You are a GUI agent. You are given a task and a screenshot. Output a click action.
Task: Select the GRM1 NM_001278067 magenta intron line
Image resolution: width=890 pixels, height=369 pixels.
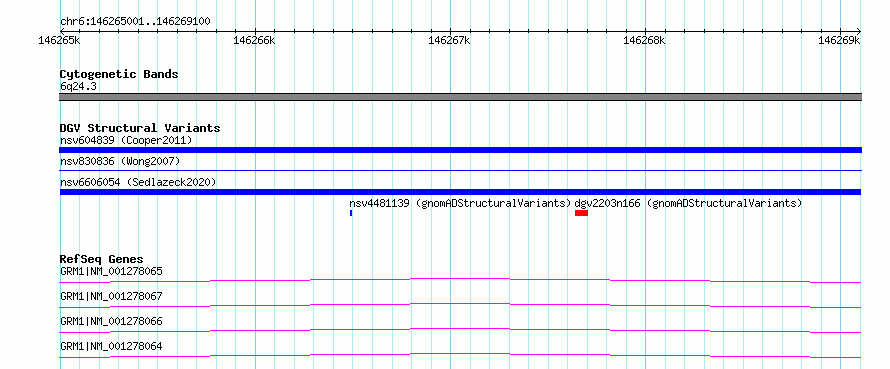pos(460,305)
